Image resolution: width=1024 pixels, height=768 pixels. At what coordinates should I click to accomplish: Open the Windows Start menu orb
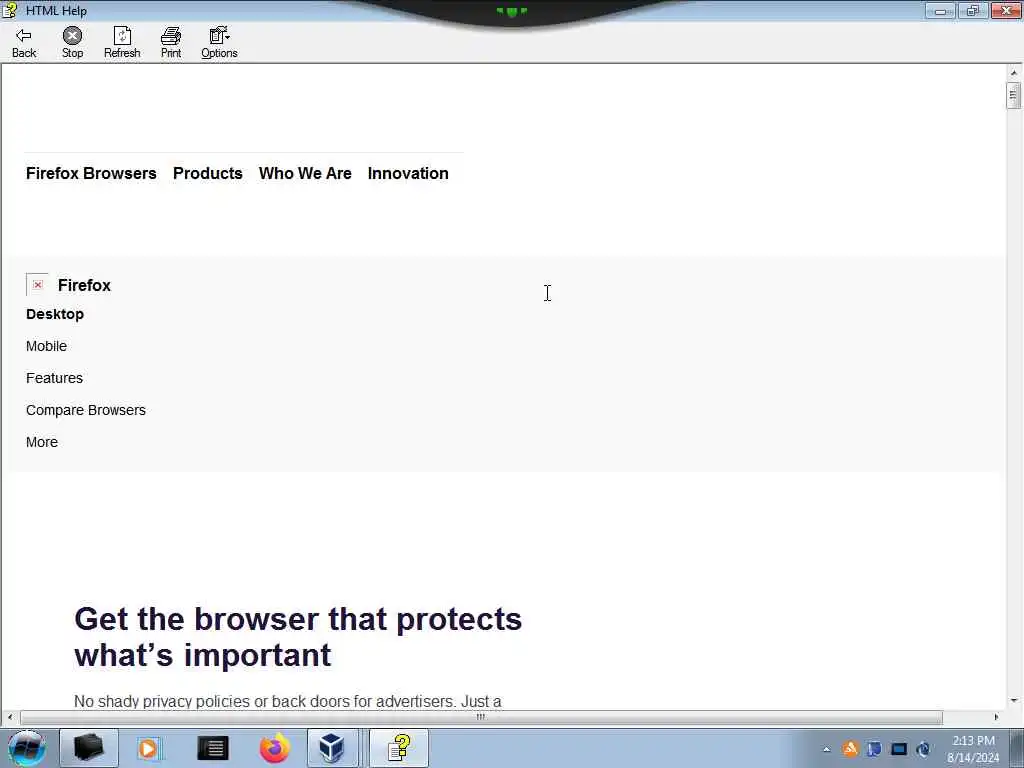(26, 748)
